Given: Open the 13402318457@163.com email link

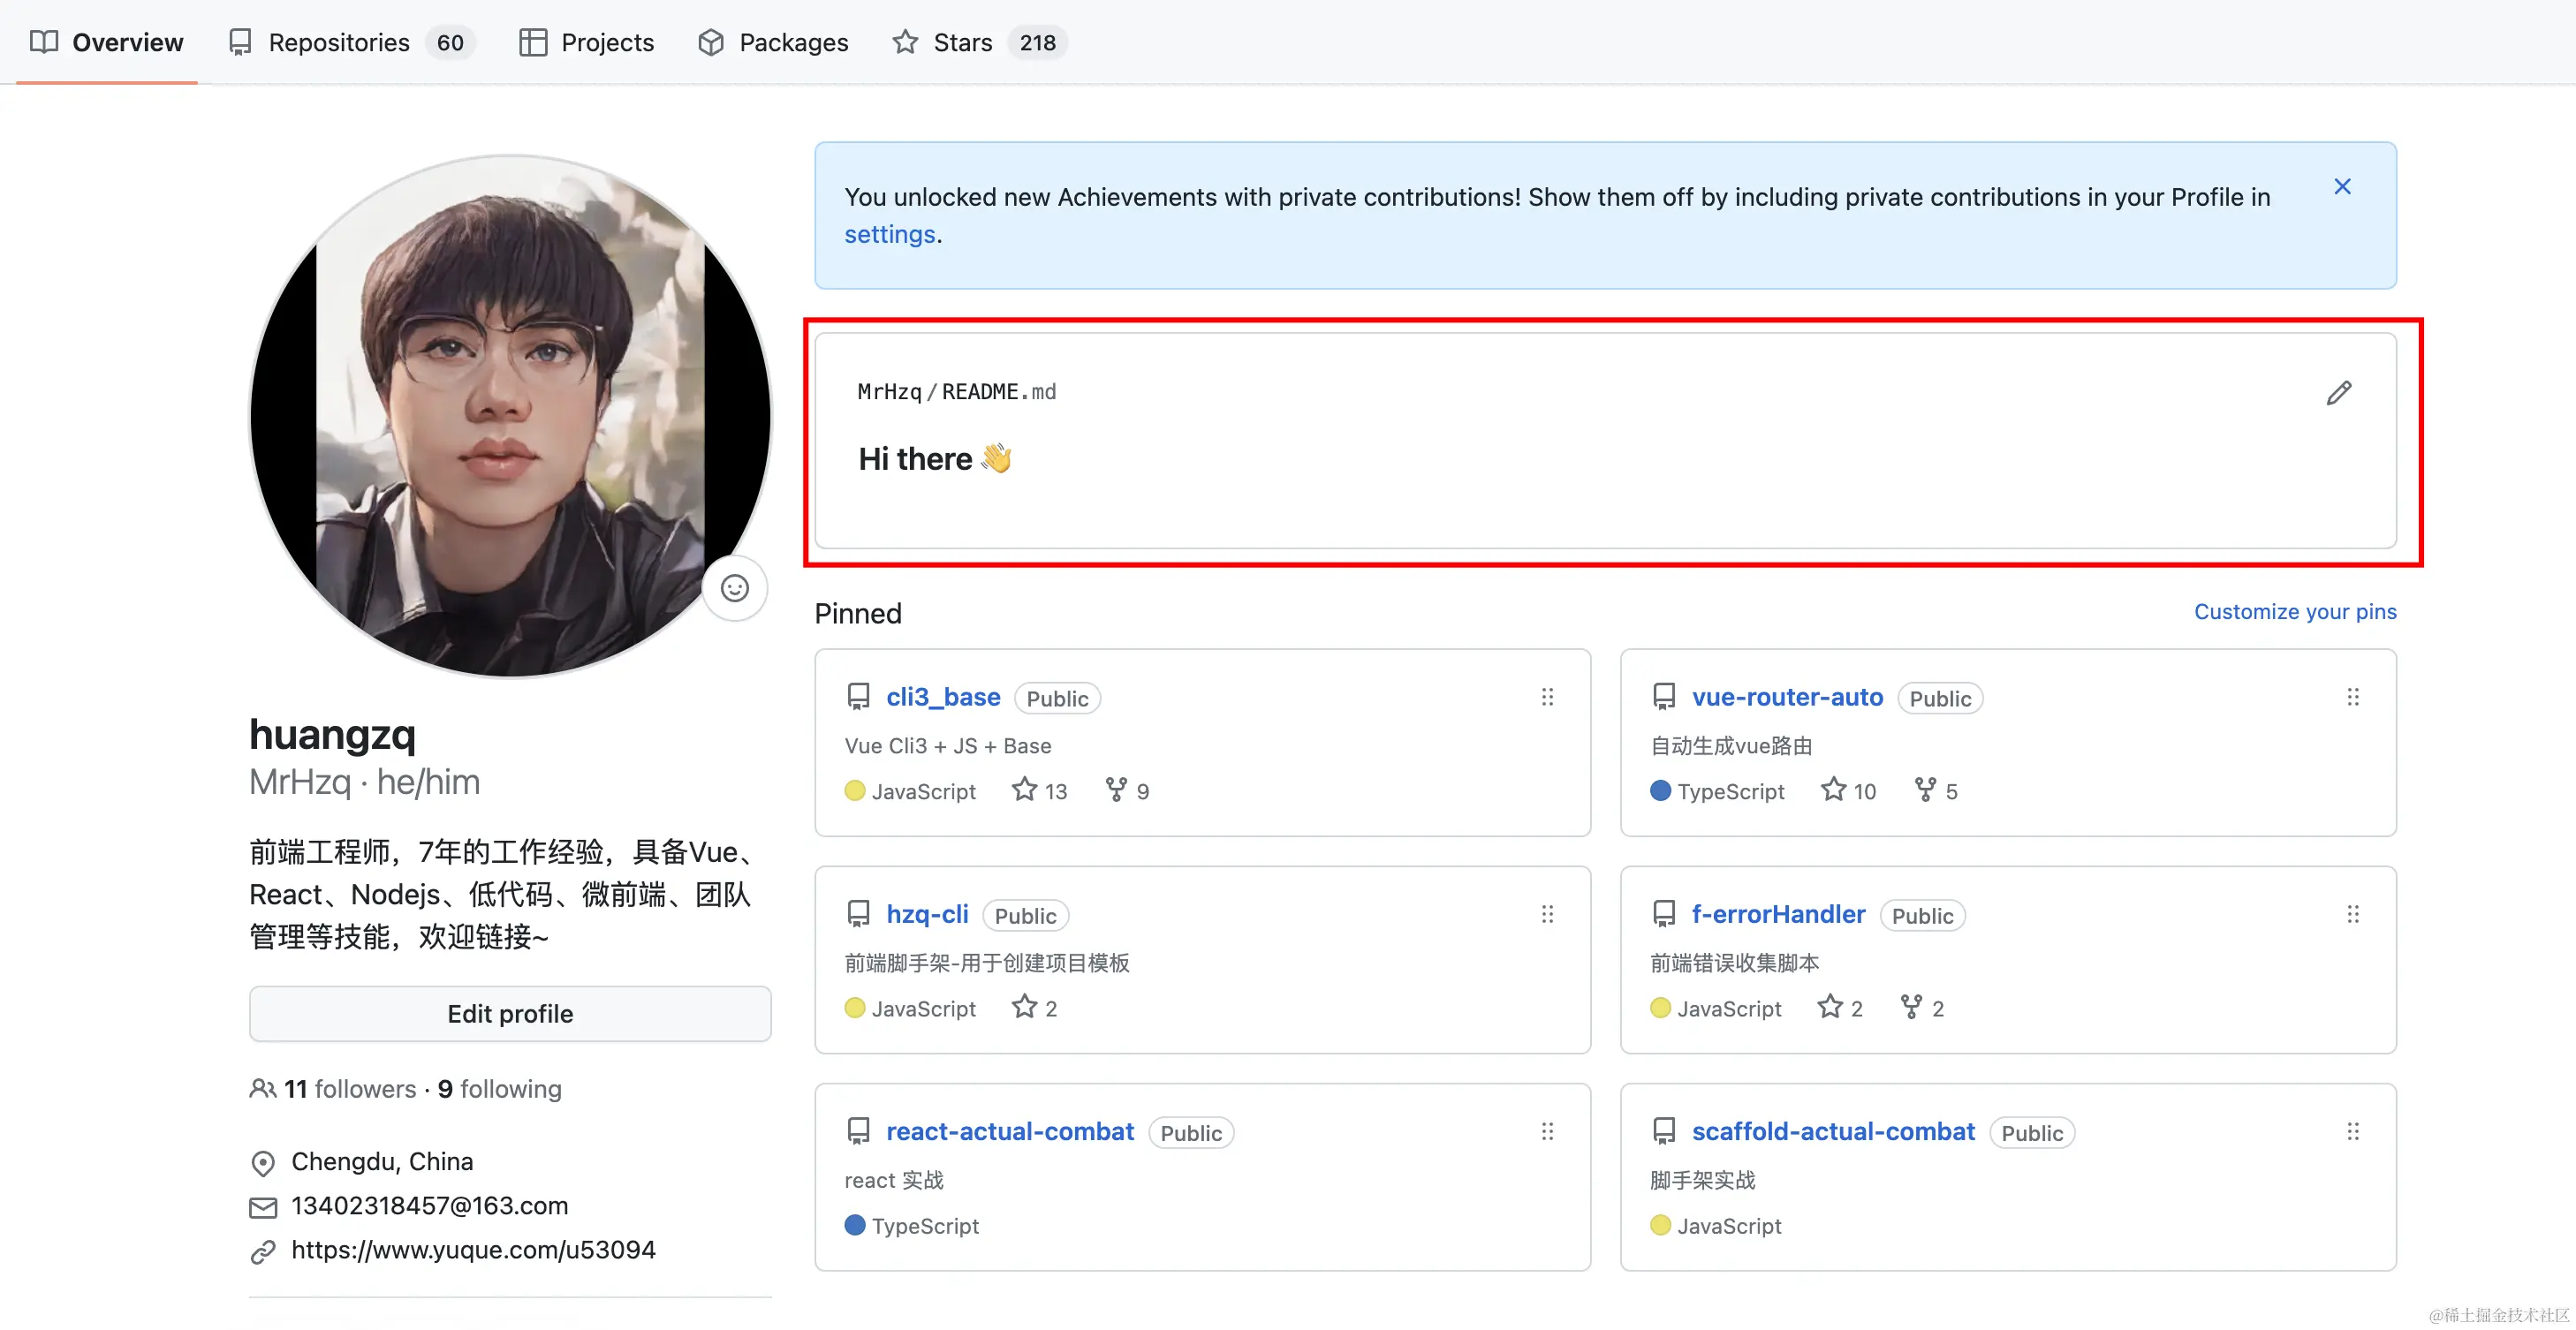Looking at the screenshot, I should 429,1206.
